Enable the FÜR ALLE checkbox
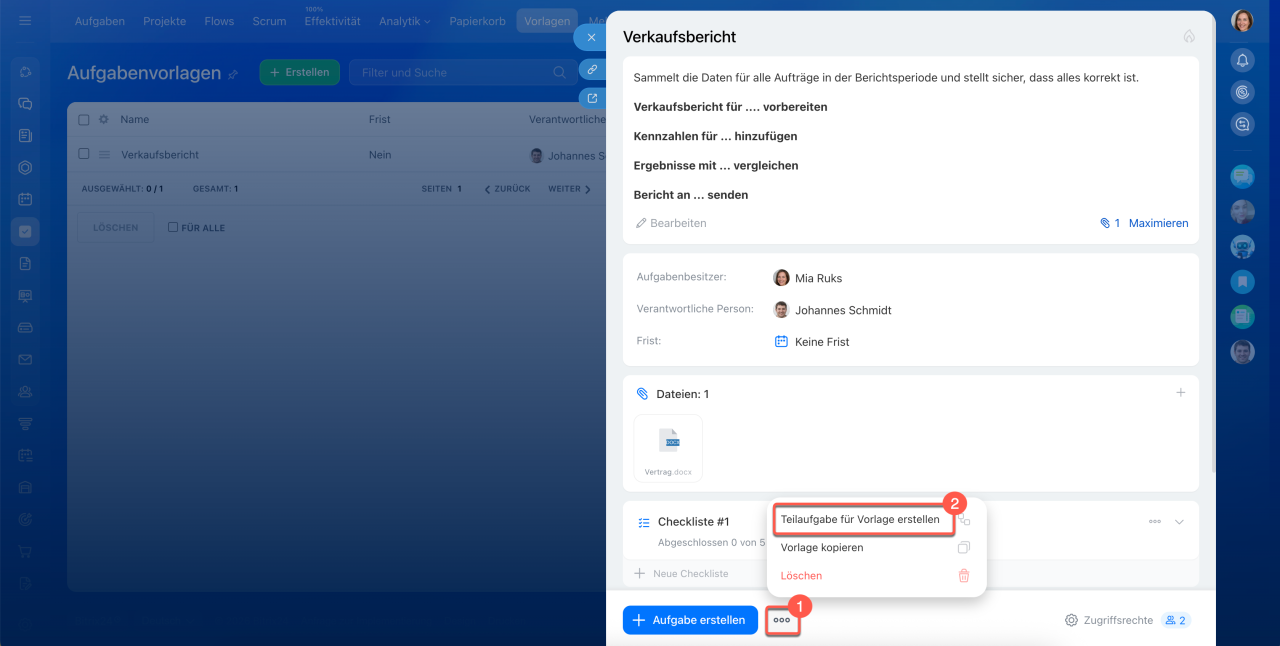Screen dimensions: 1280x646 point(173,227)
